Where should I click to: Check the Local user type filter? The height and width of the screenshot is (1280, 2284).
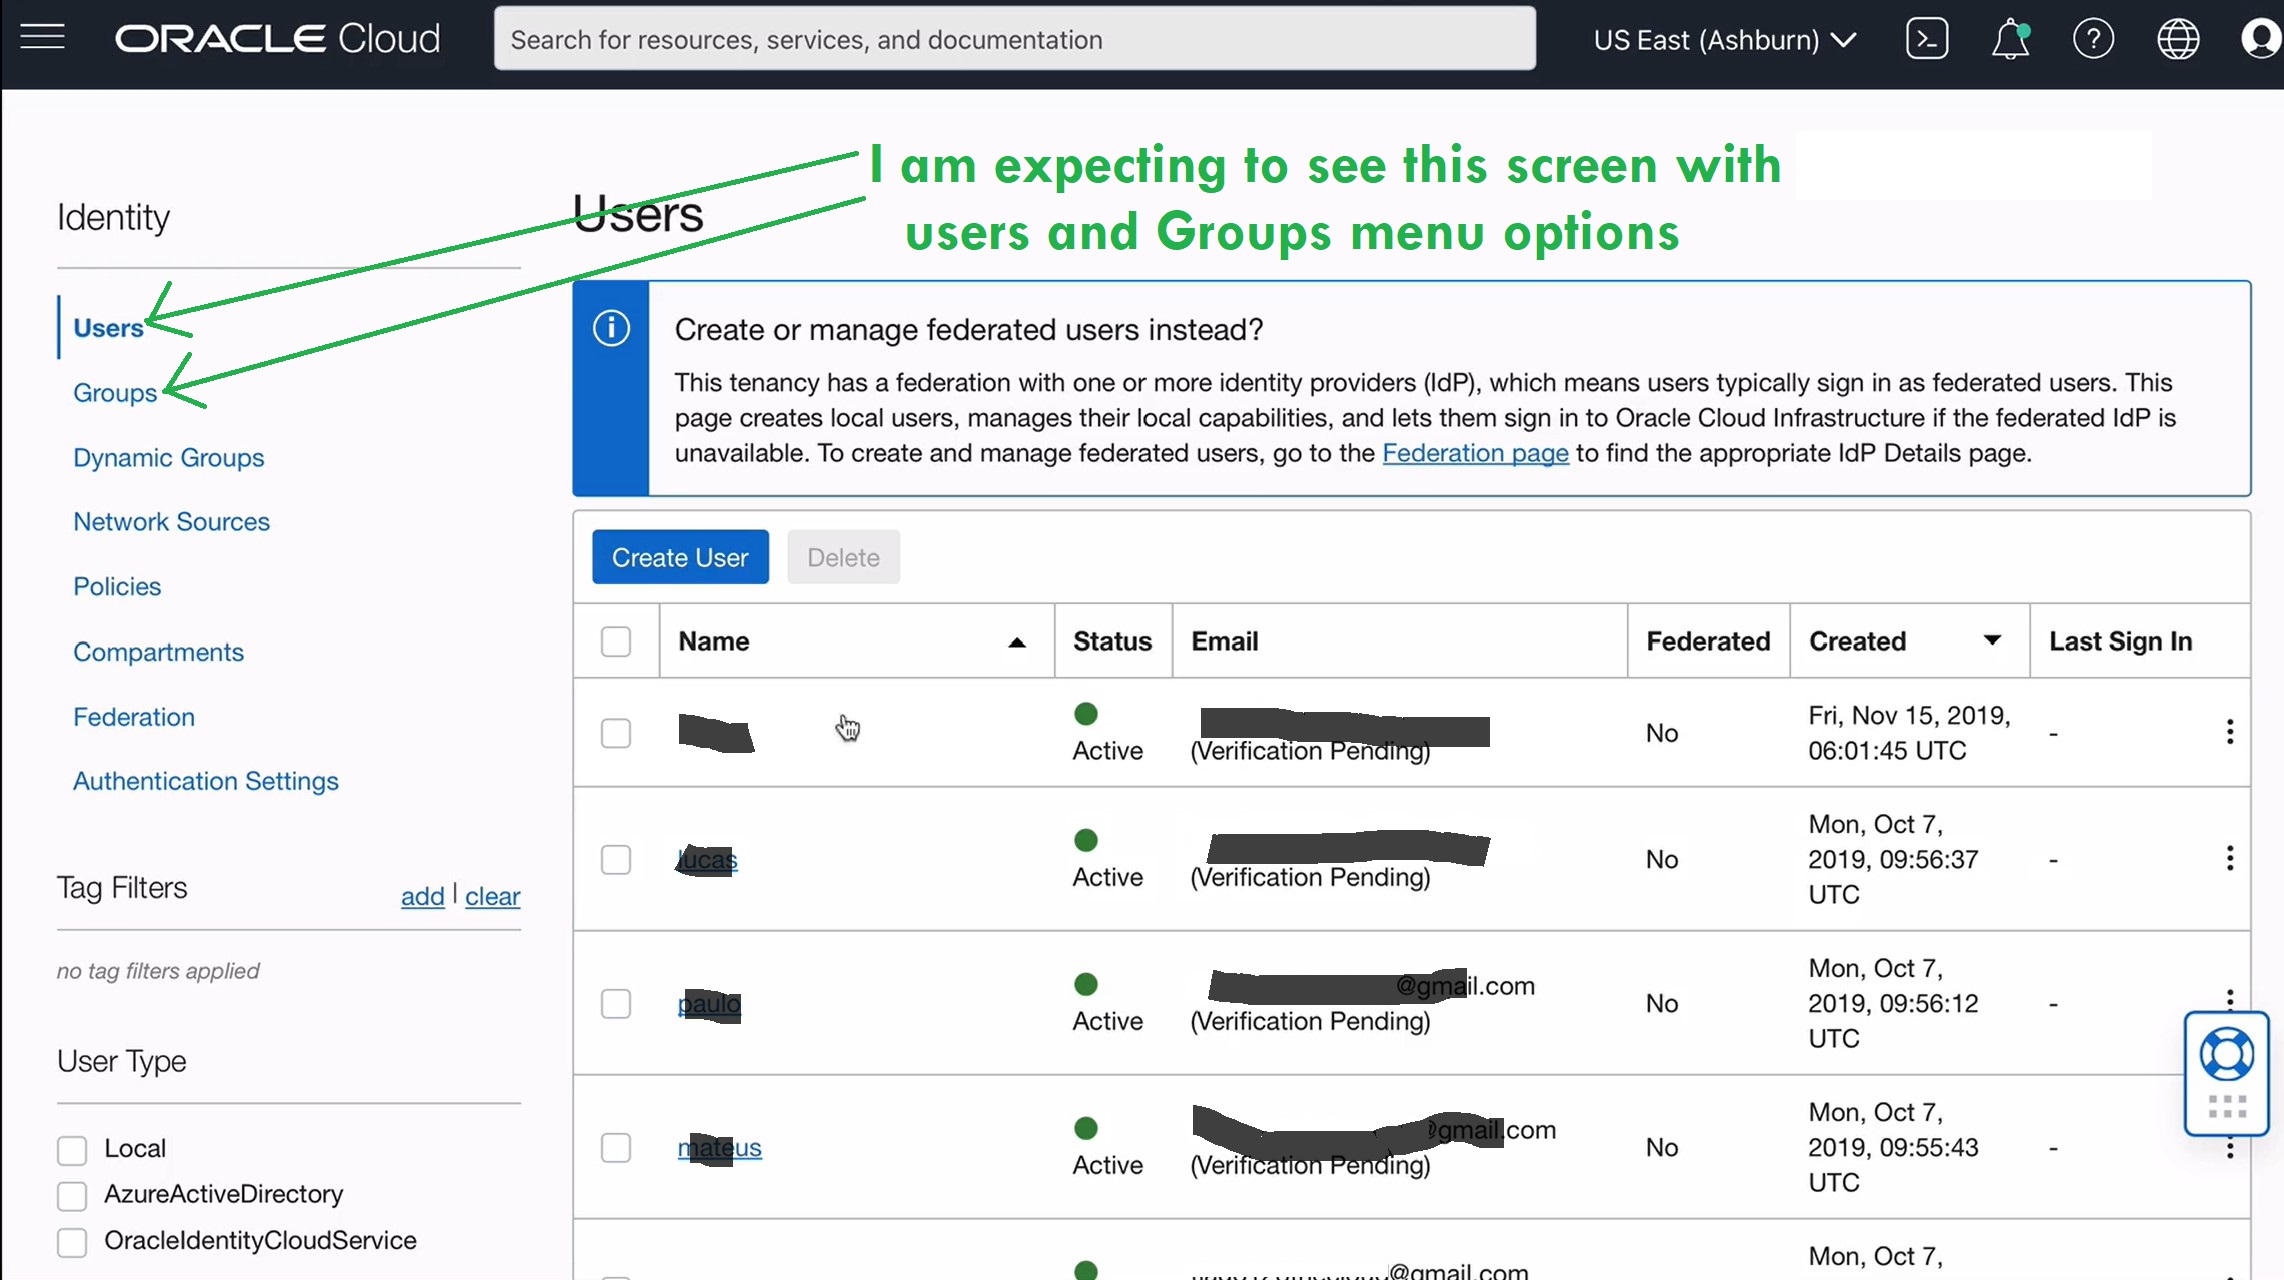click(72, 1150)
